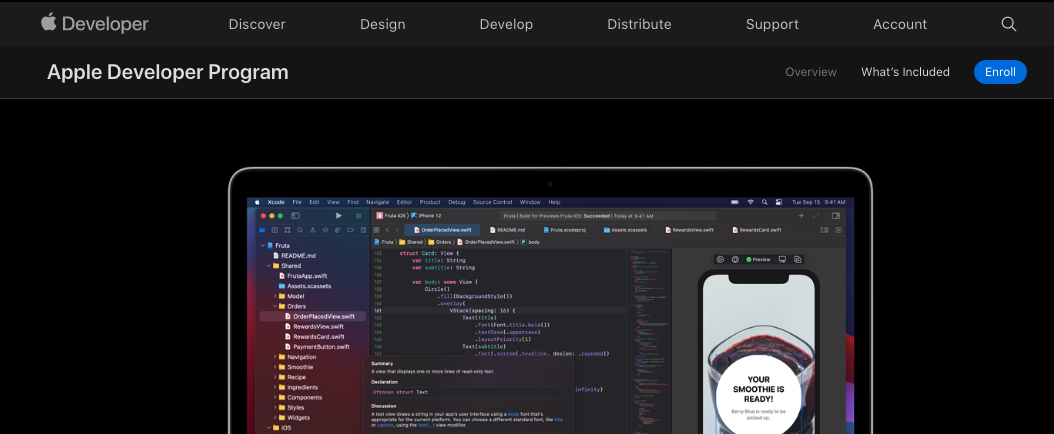Click the editor forward chevron
The width and height of the screenshot is (1054, 434).
397,230
